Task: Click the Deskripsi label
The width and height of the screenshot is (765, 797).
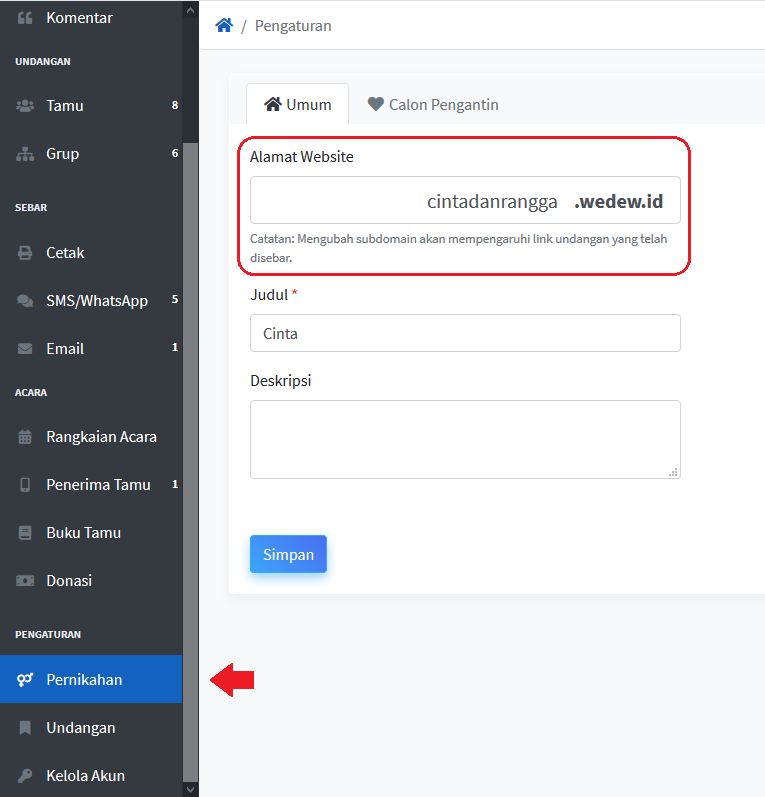Action: pyautogui.click(x=281, y=381)
